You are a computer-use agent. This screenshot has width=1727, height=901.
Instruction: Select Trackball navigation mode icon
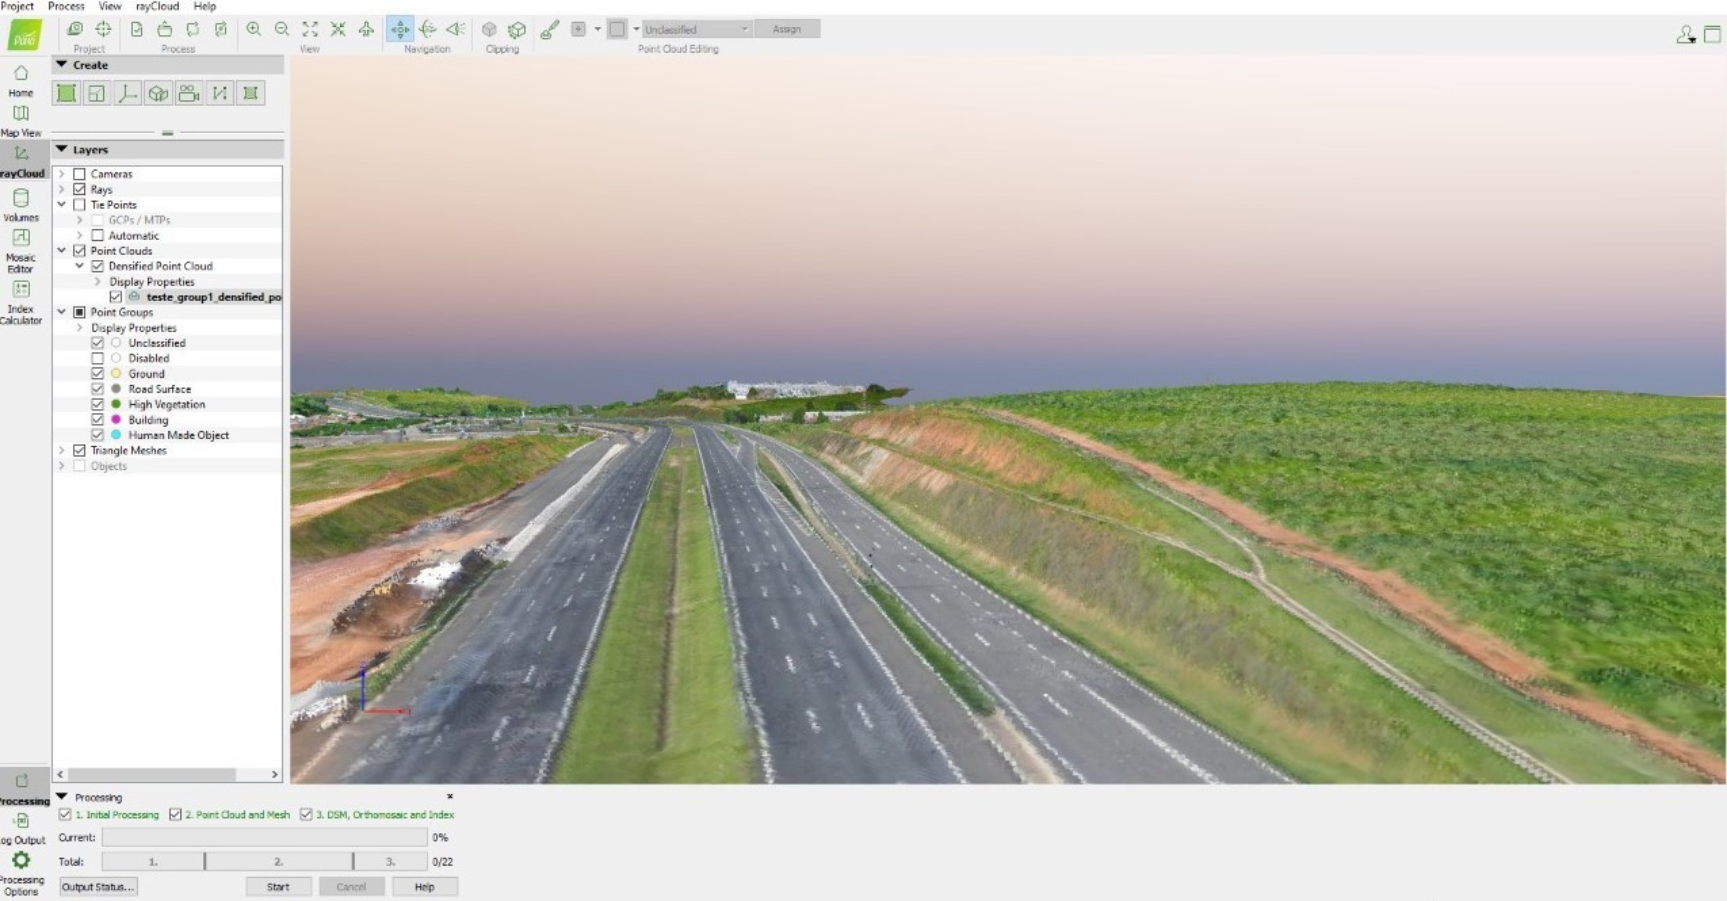pyautogui.click(x=428, y=29)
